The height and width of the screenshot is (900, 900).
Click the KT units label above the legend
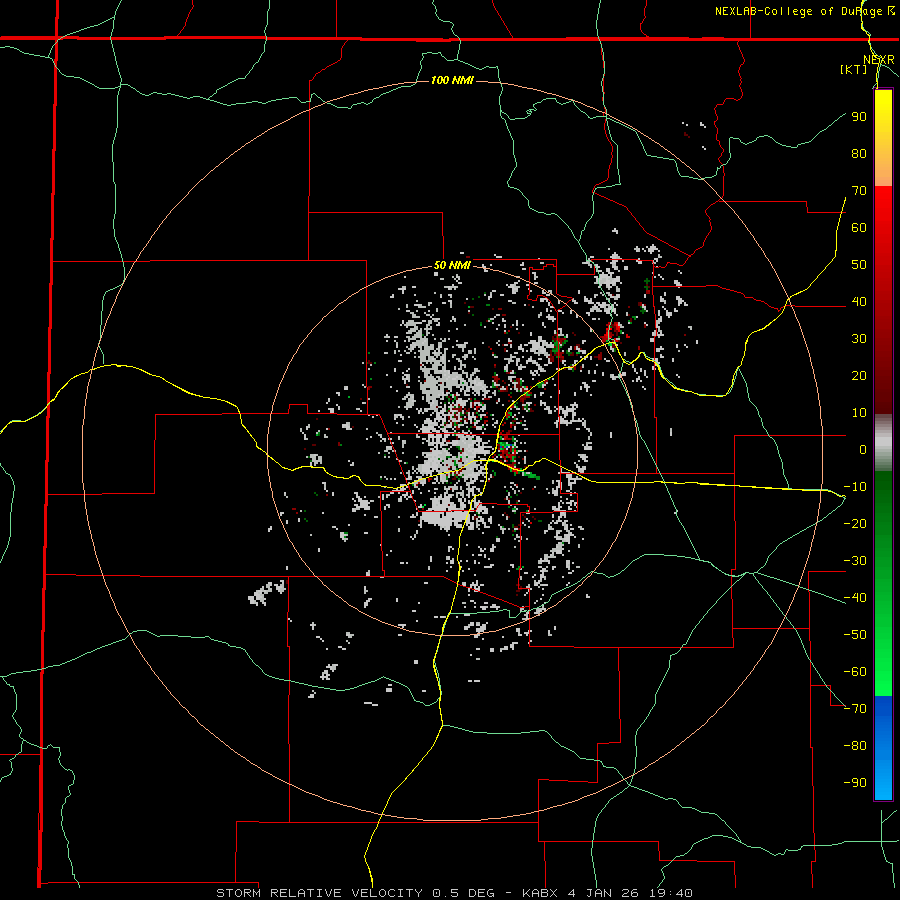[x=854, y=69]
